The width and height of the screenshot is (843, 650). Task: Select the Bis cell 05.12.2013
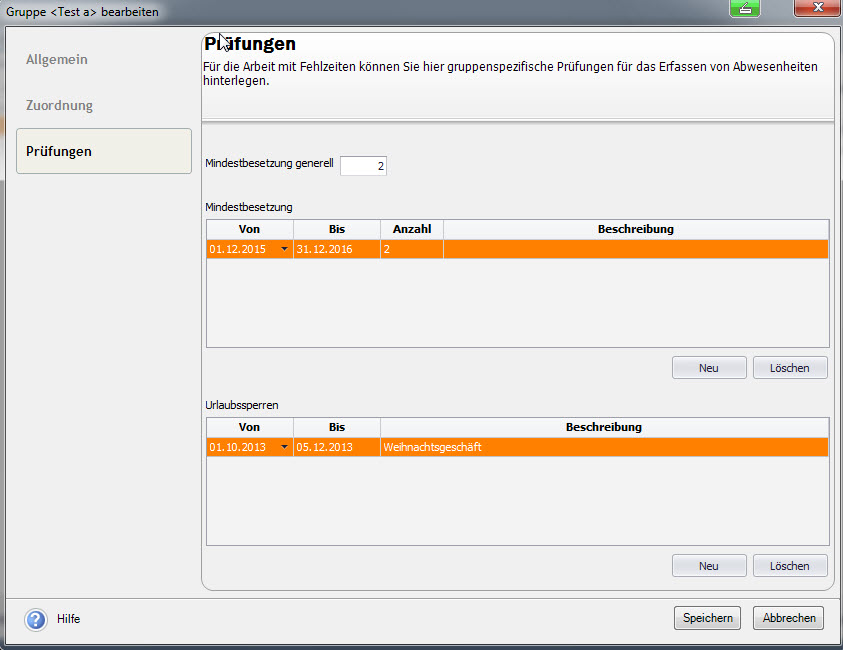336,447
